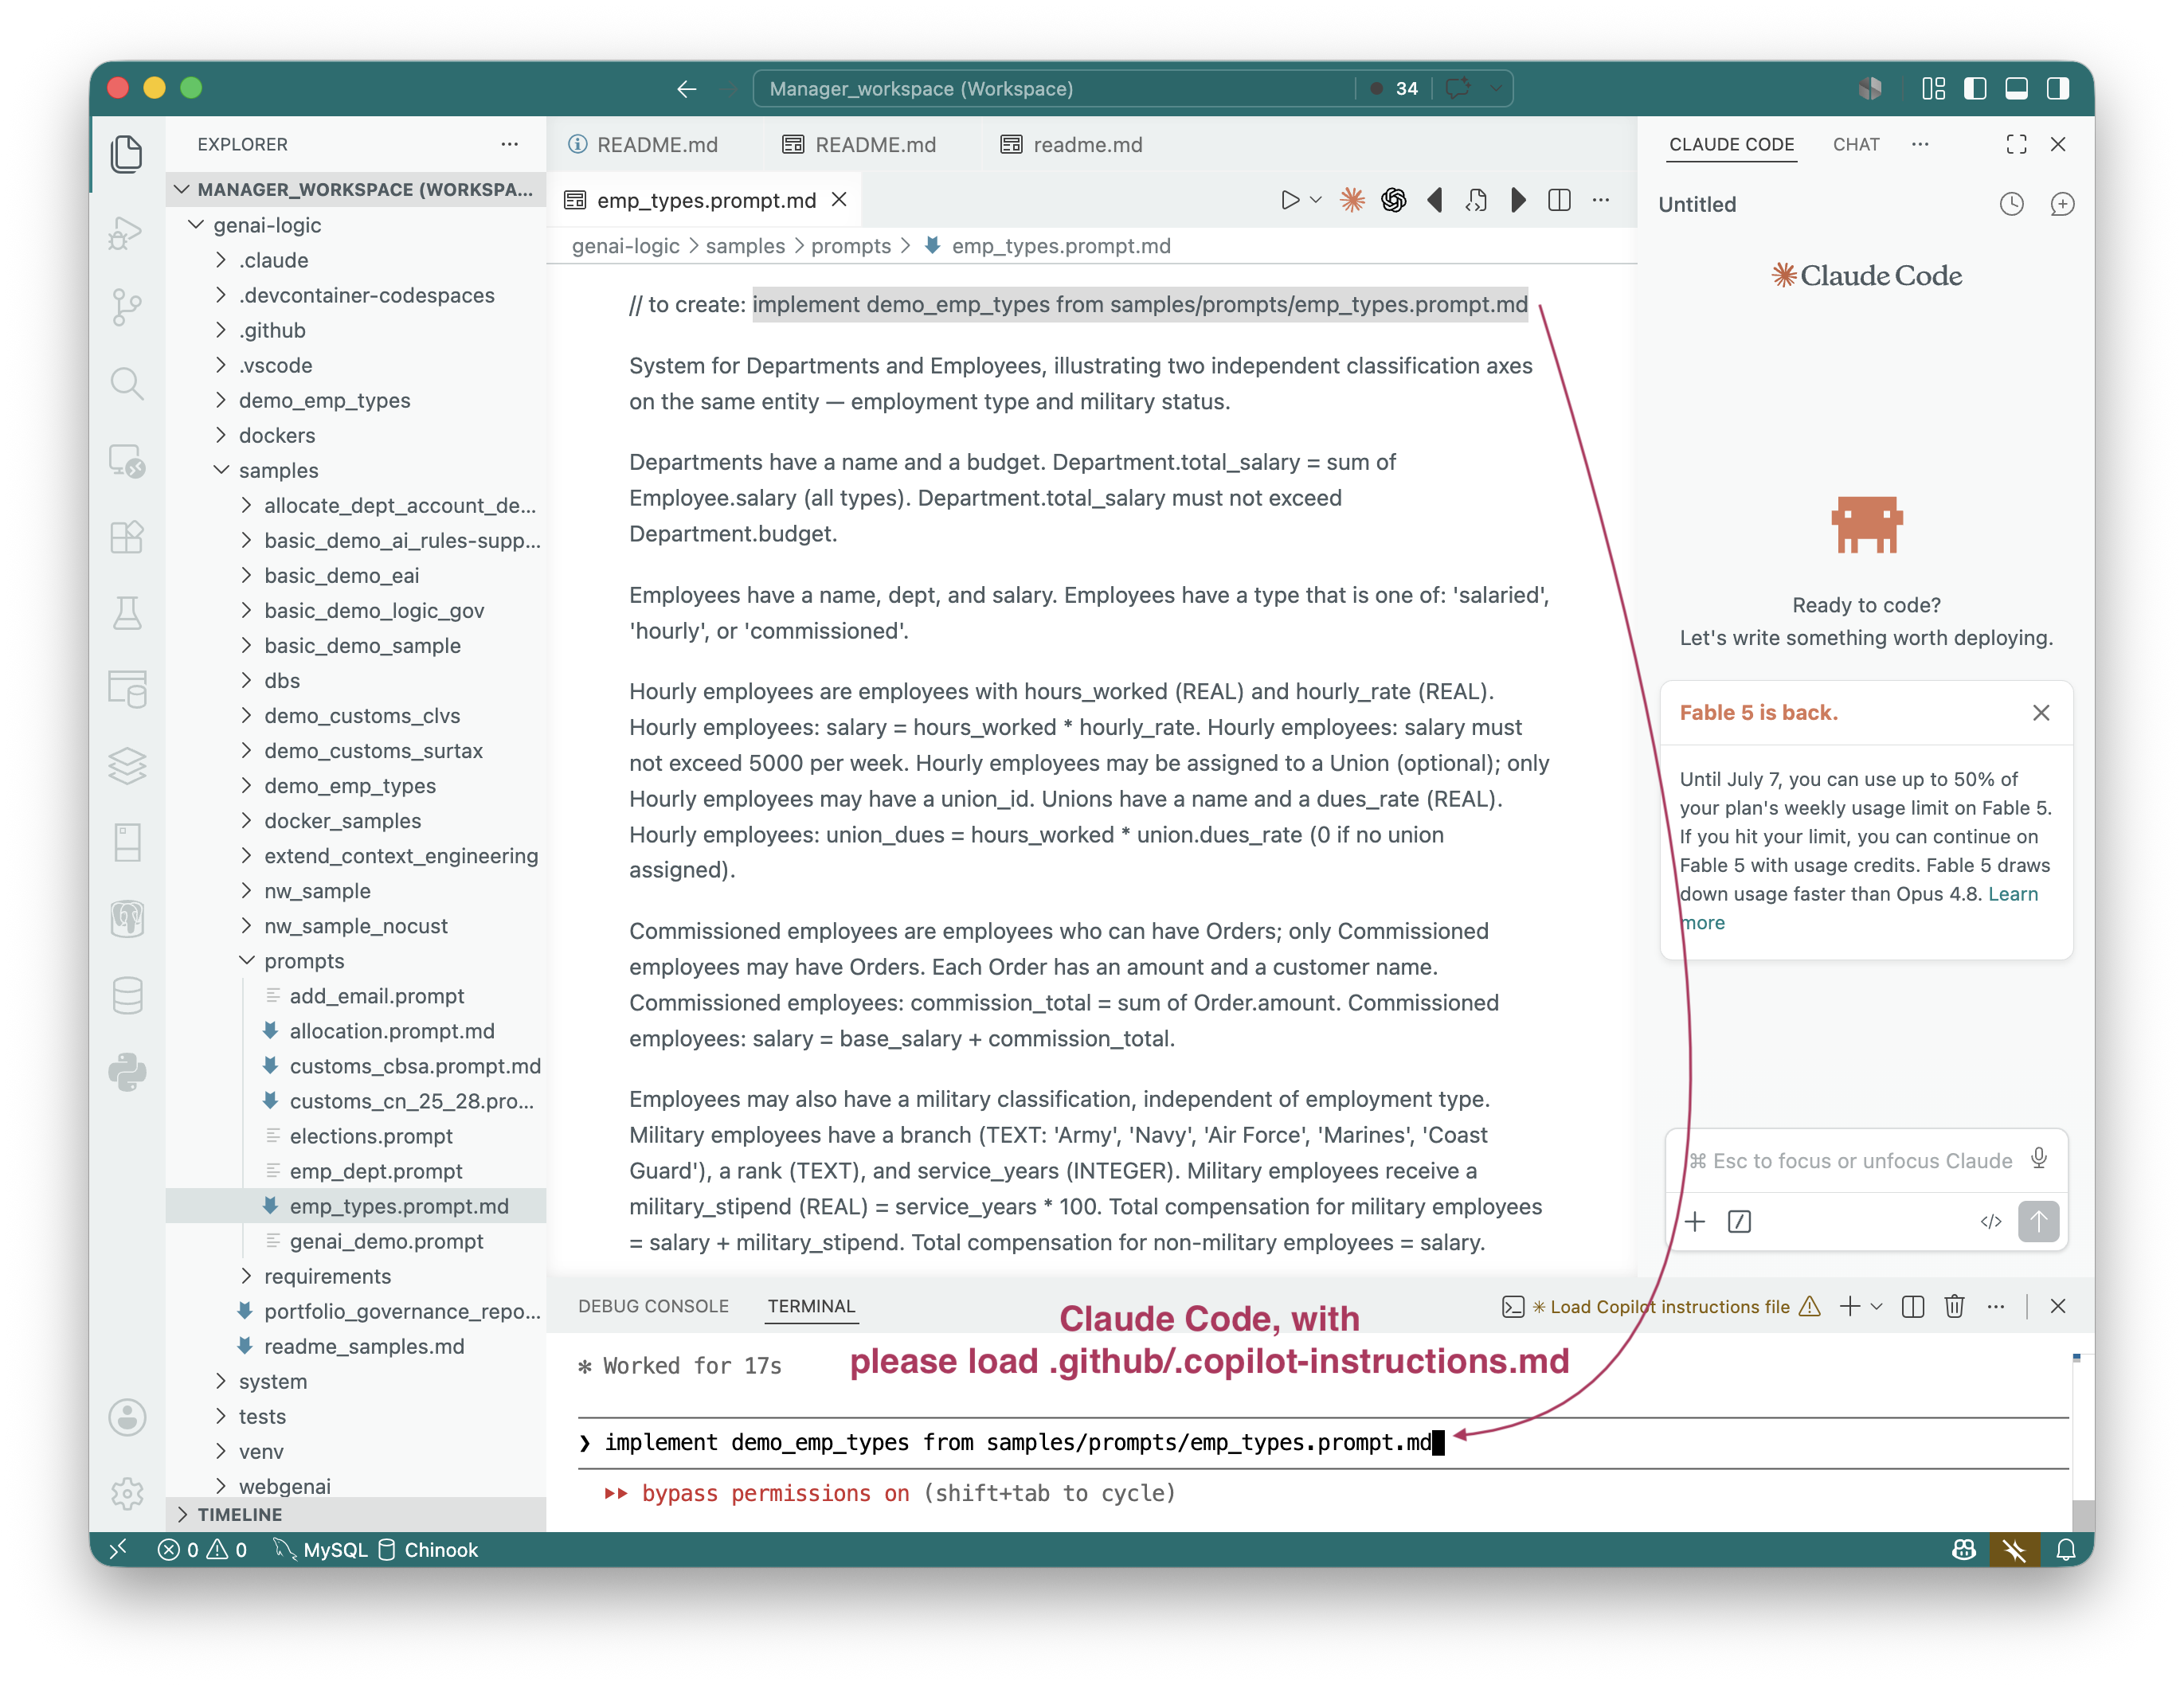Switch to the CHAT tab
This screenshot has height=1685, width=2184.
tap(1856, 144)
